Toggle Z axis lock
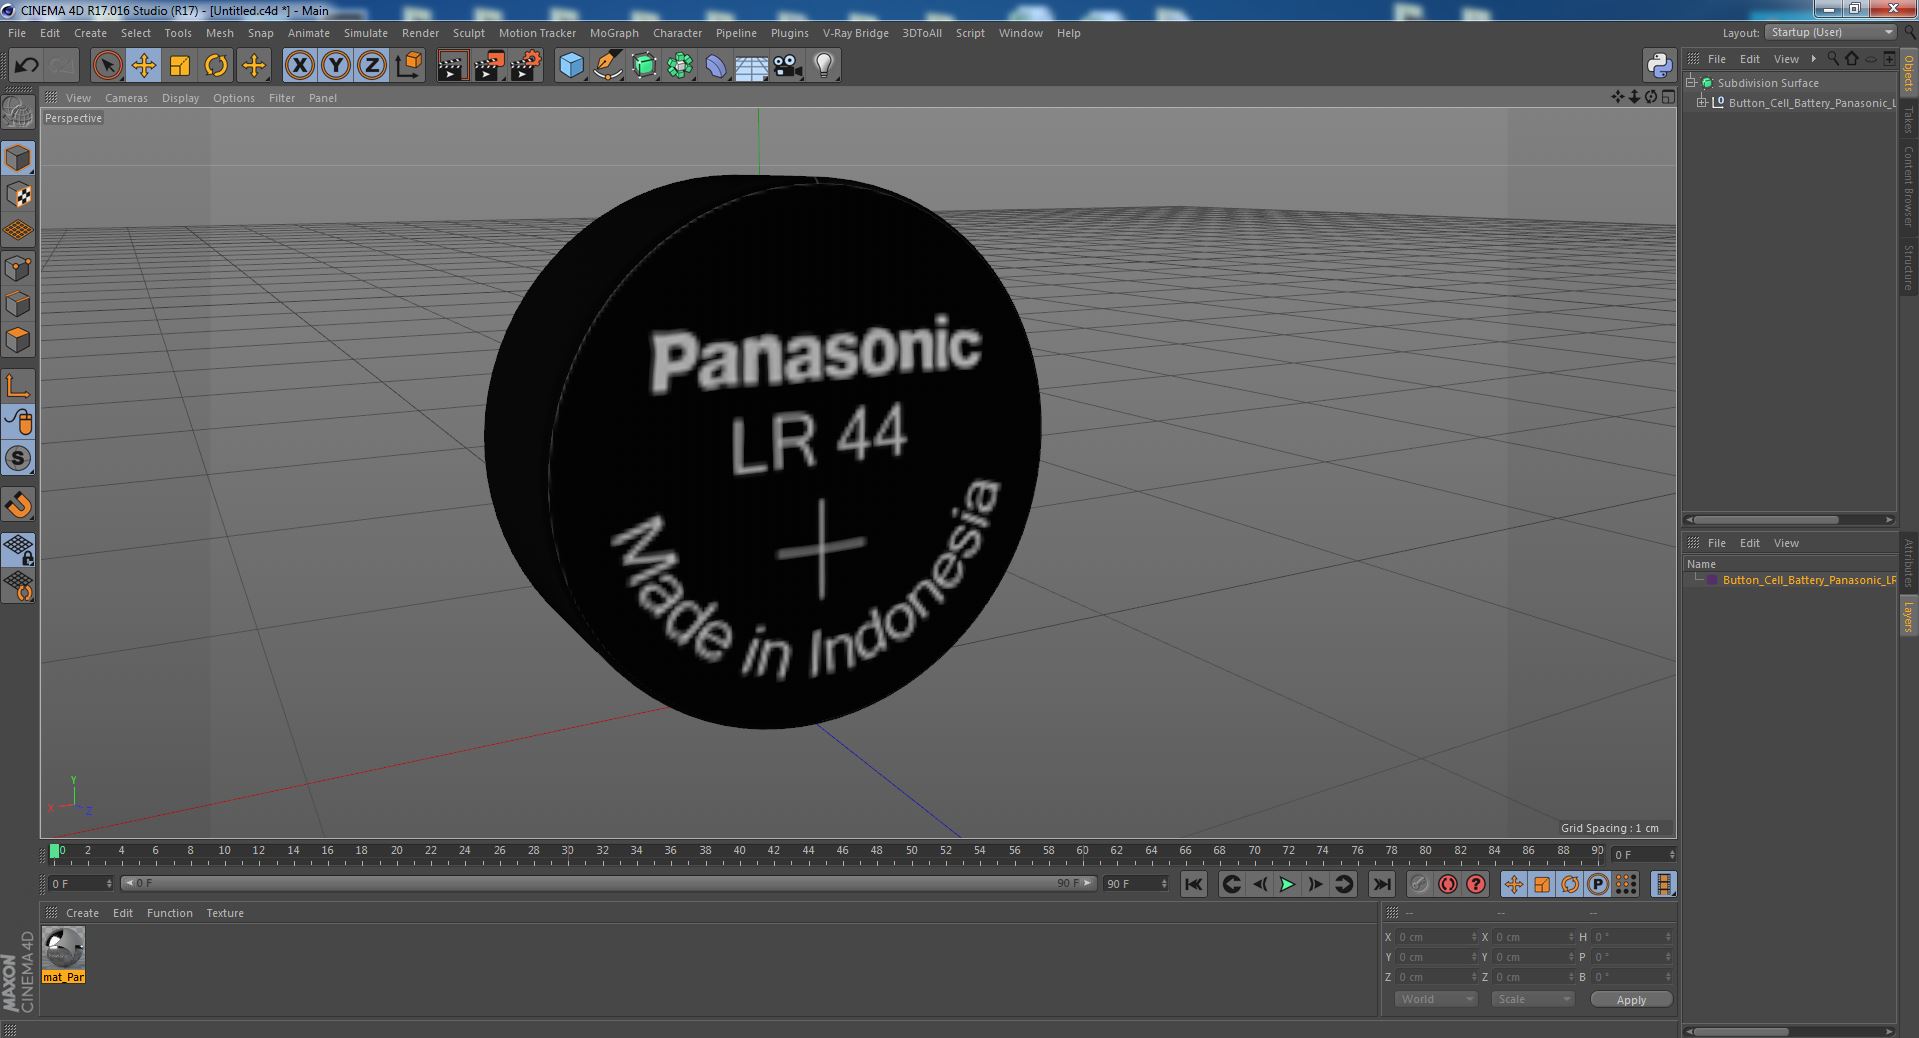 coord(372,66)
